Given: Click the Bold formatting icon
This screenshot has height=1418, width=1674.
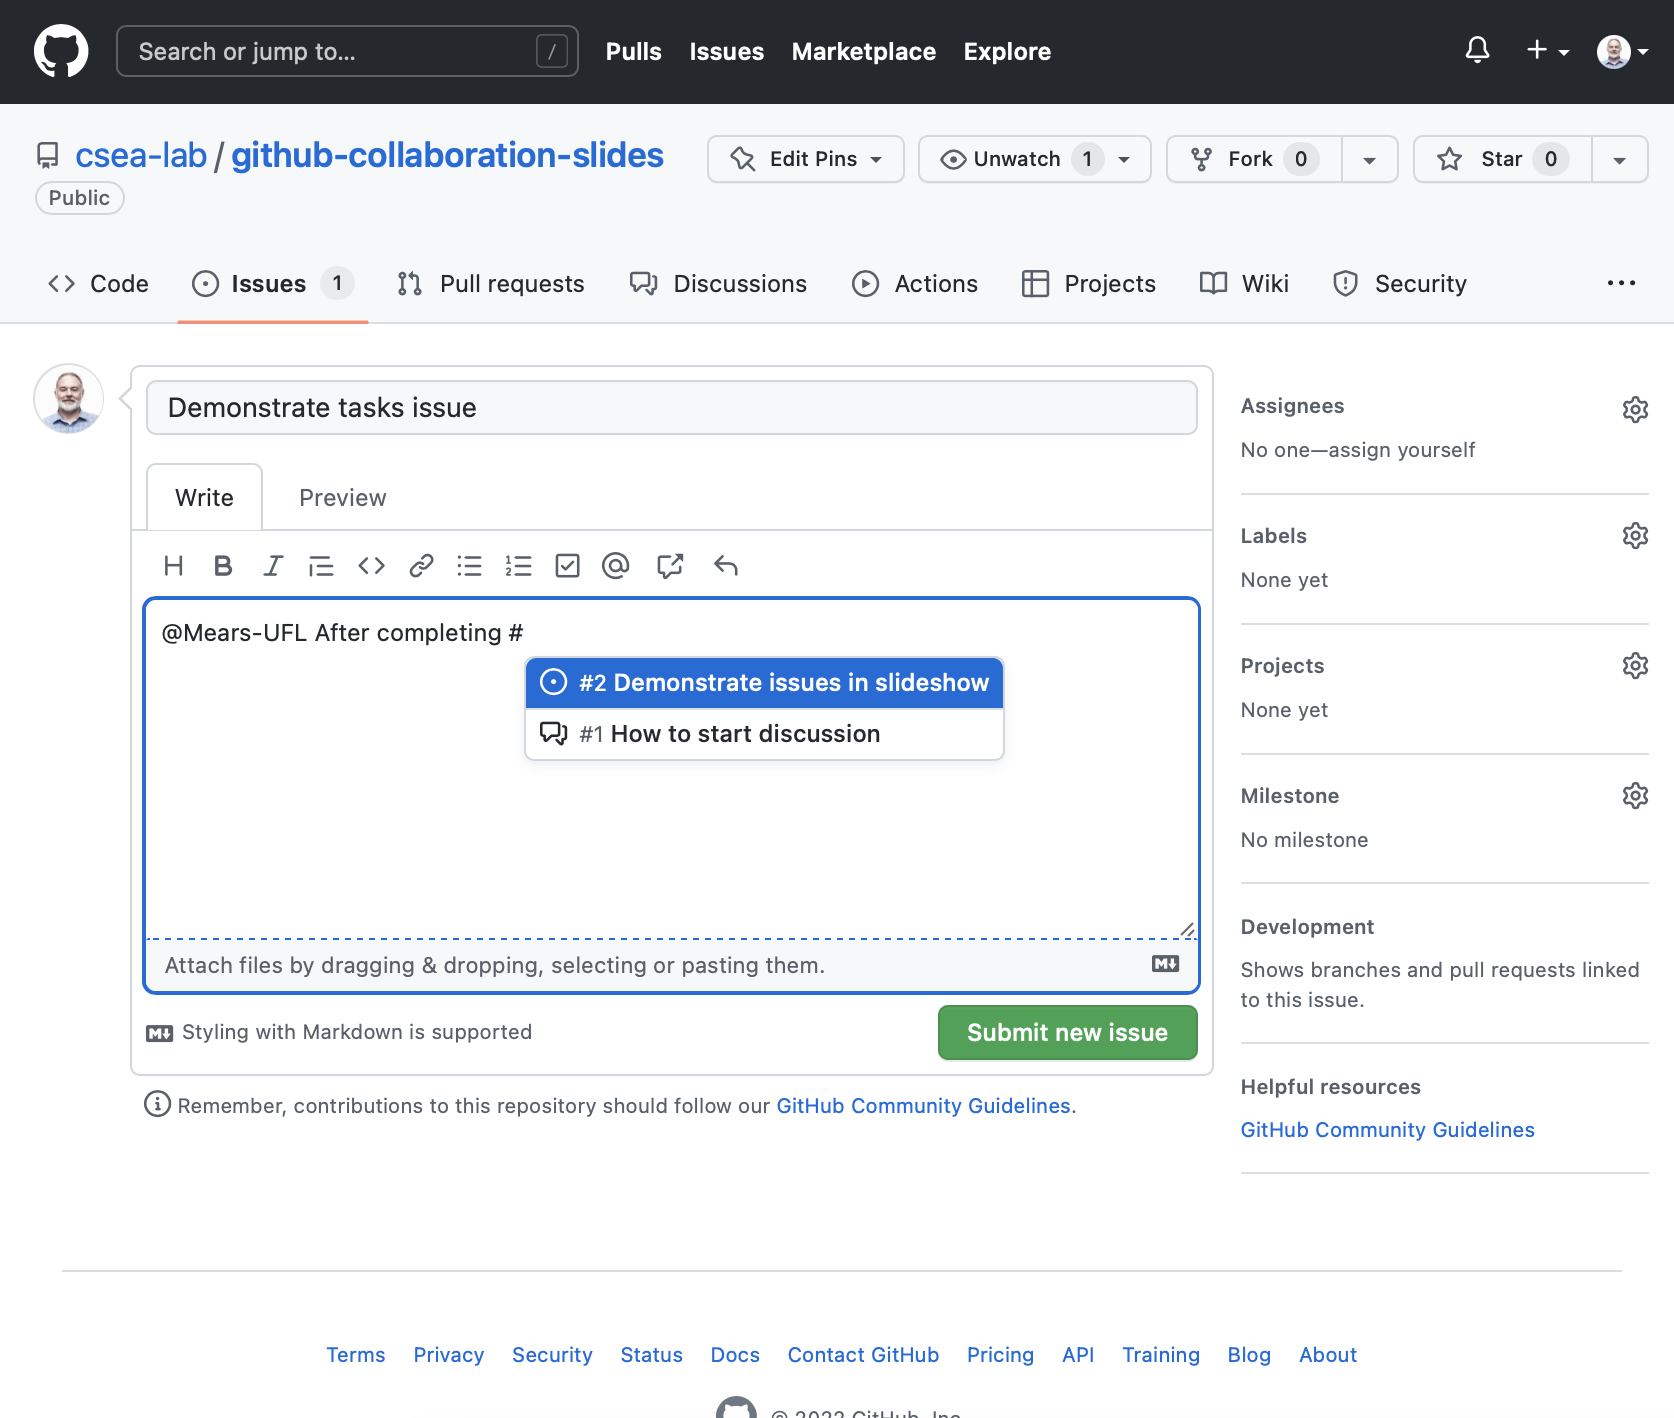Looking at the screenshot, I should tap(223, 566).
